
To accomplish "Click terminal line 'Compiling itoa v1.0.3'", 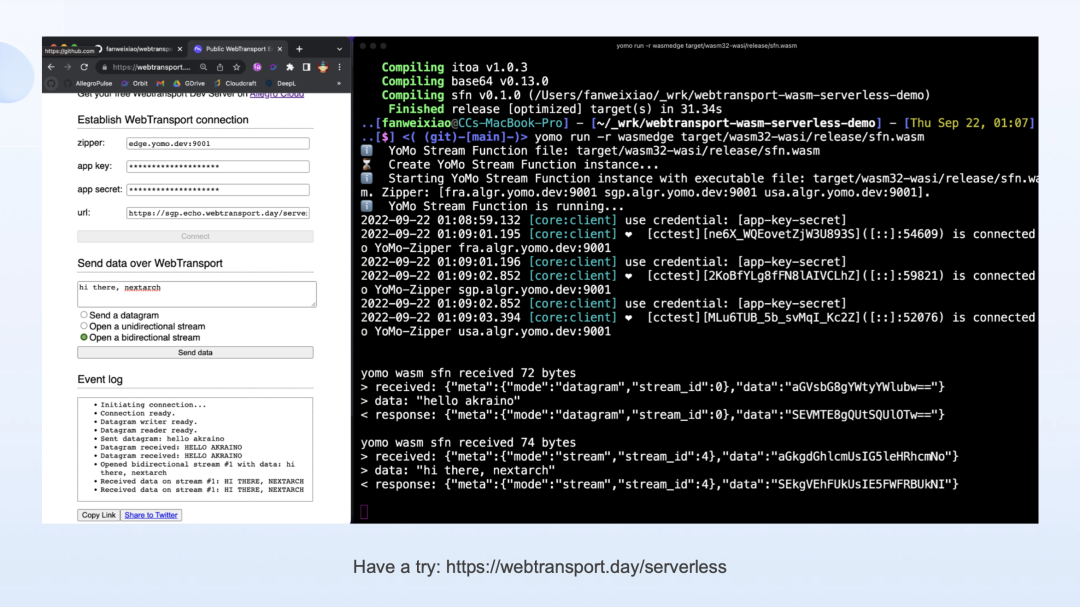I will (x=455, y=68).
